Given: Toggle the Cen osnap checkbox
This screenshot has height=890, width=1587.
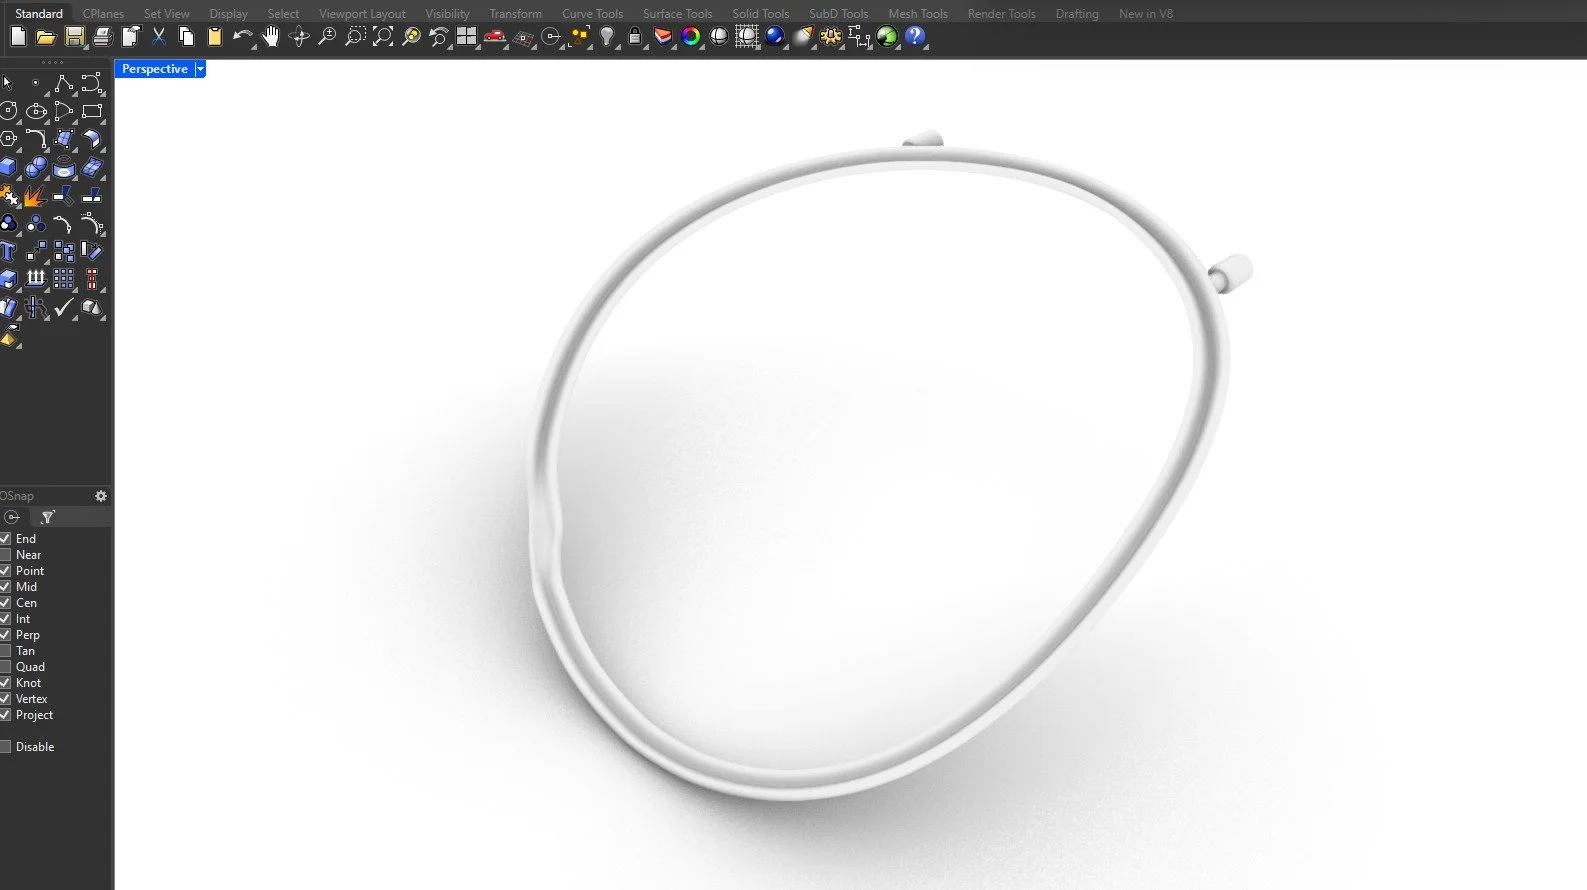Looking at the screenshot, I should coord(5,603).
